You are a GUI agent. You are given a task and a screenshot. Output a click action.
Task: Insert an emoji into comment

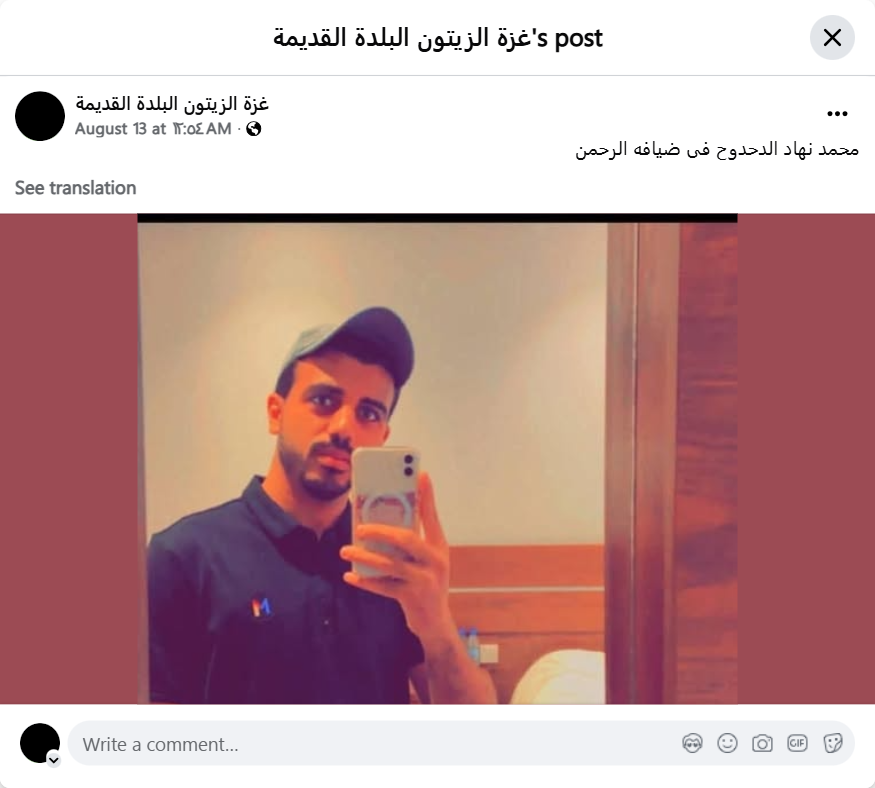(727, 743)
